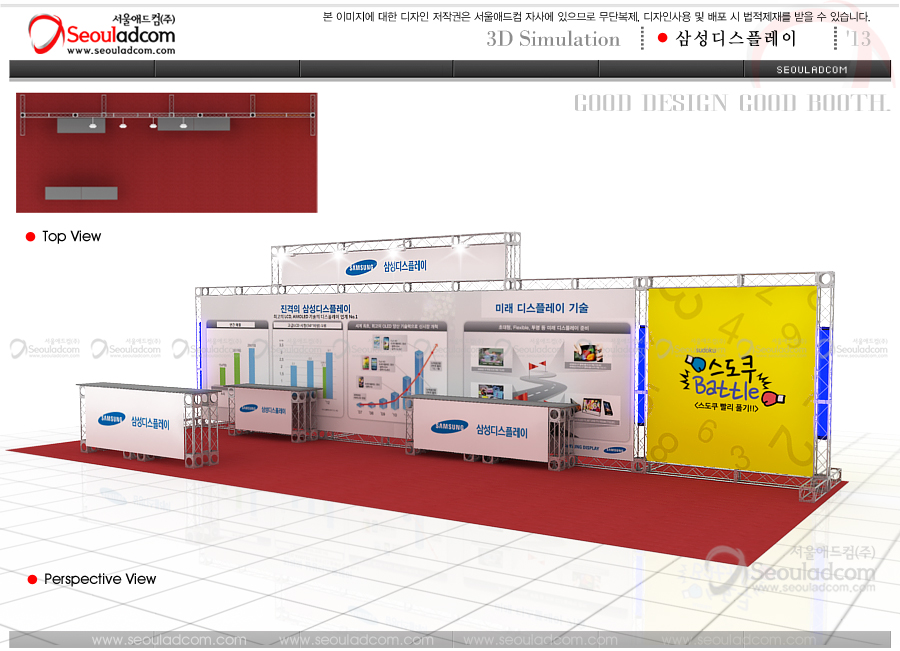This screenshot has width=900, height=651.
Task: Click the SEOULADCOM segment in the dark bar
Action: 812,69
